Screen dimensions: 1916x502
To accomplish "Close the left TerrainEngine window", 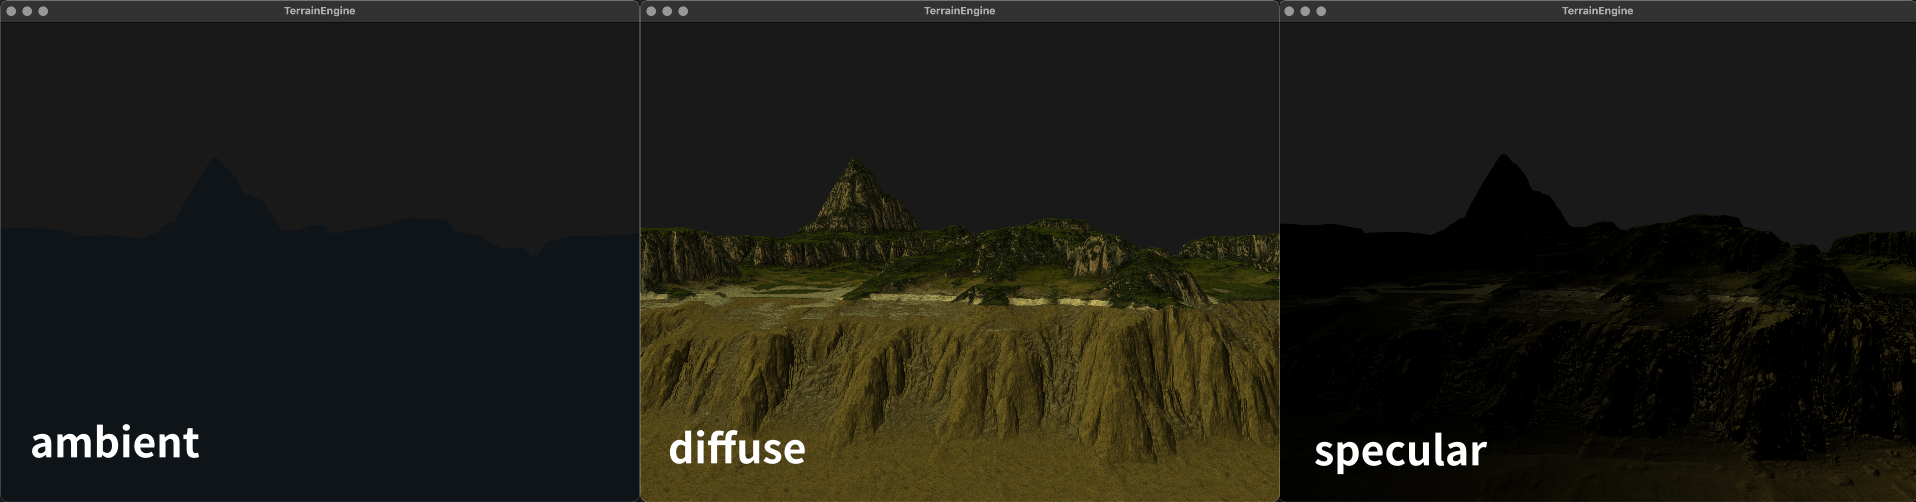I will [x=11, y=11].
